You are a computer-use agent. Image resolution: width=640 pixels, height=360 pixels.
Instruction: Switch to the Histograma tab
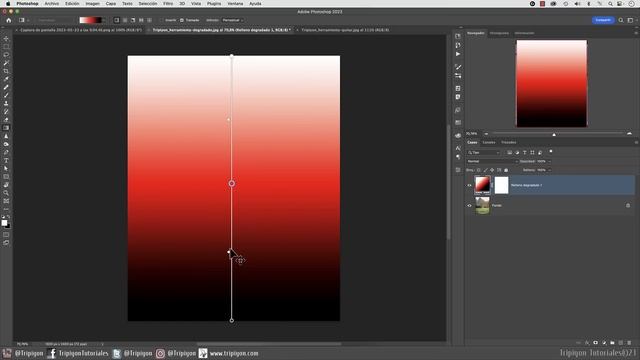[499, 33]
